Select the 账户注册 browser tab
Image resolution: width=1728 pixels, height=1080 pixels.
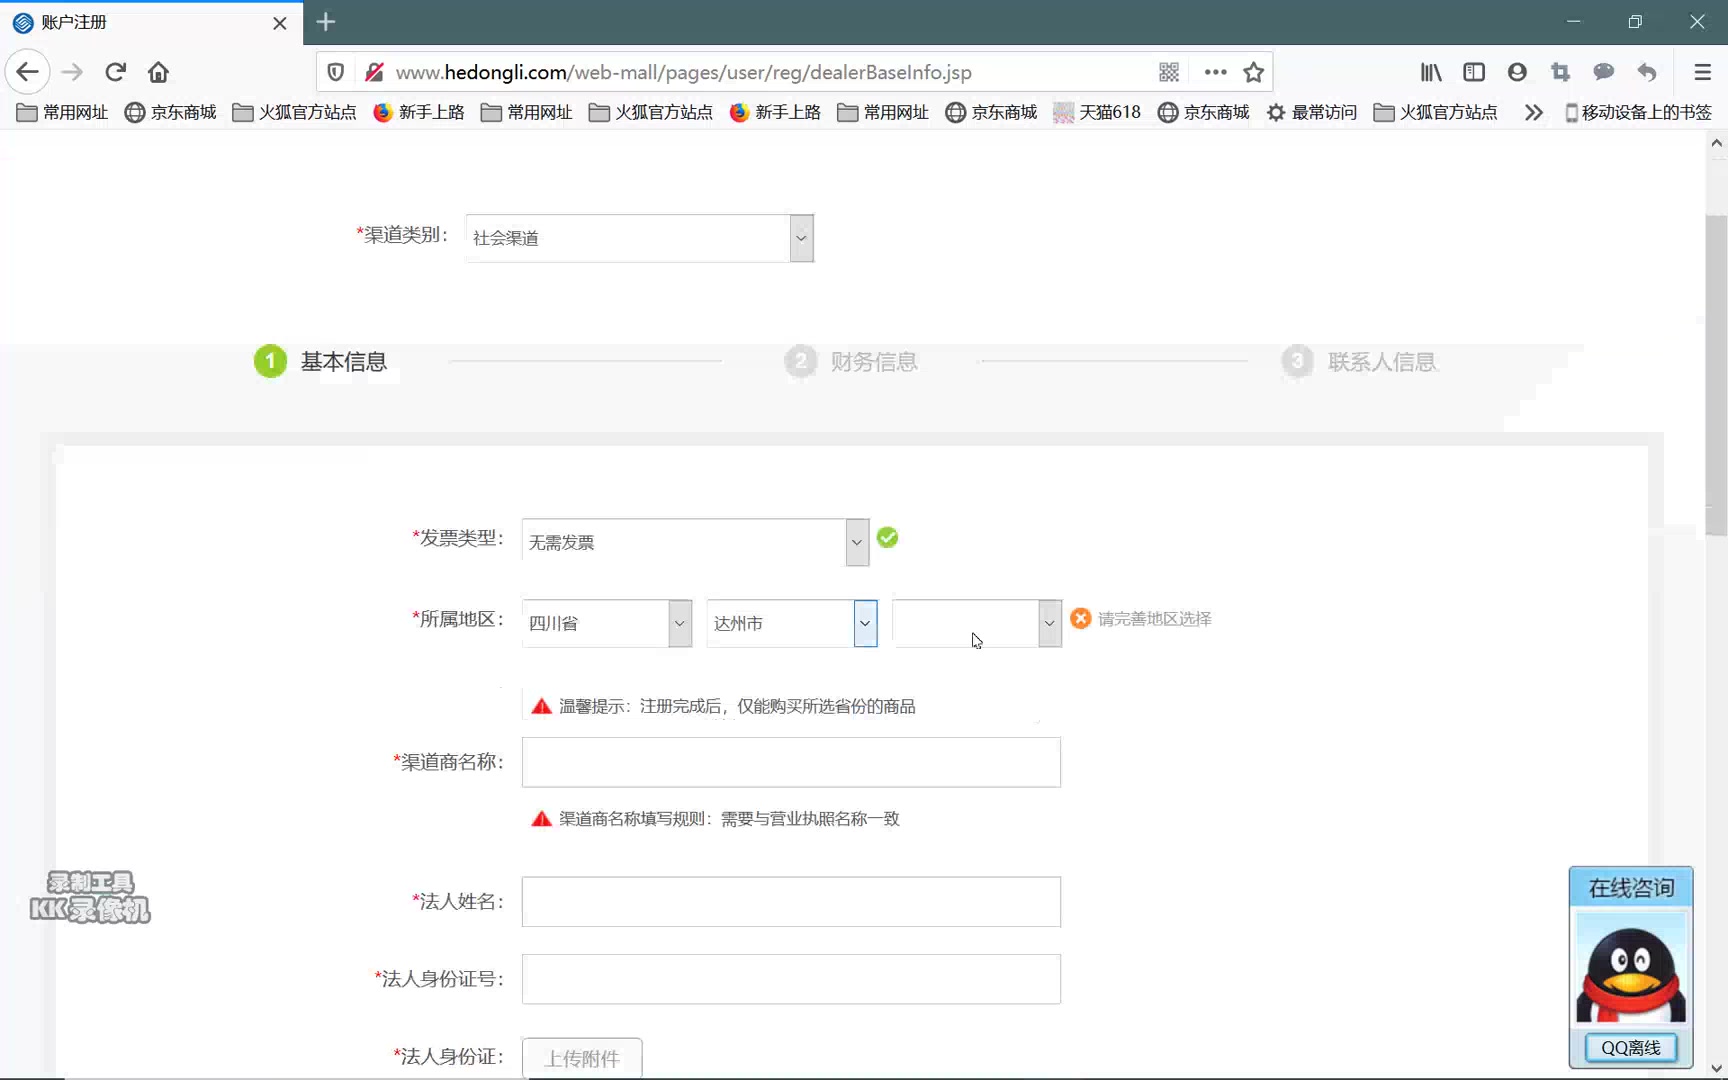[151, 23]
